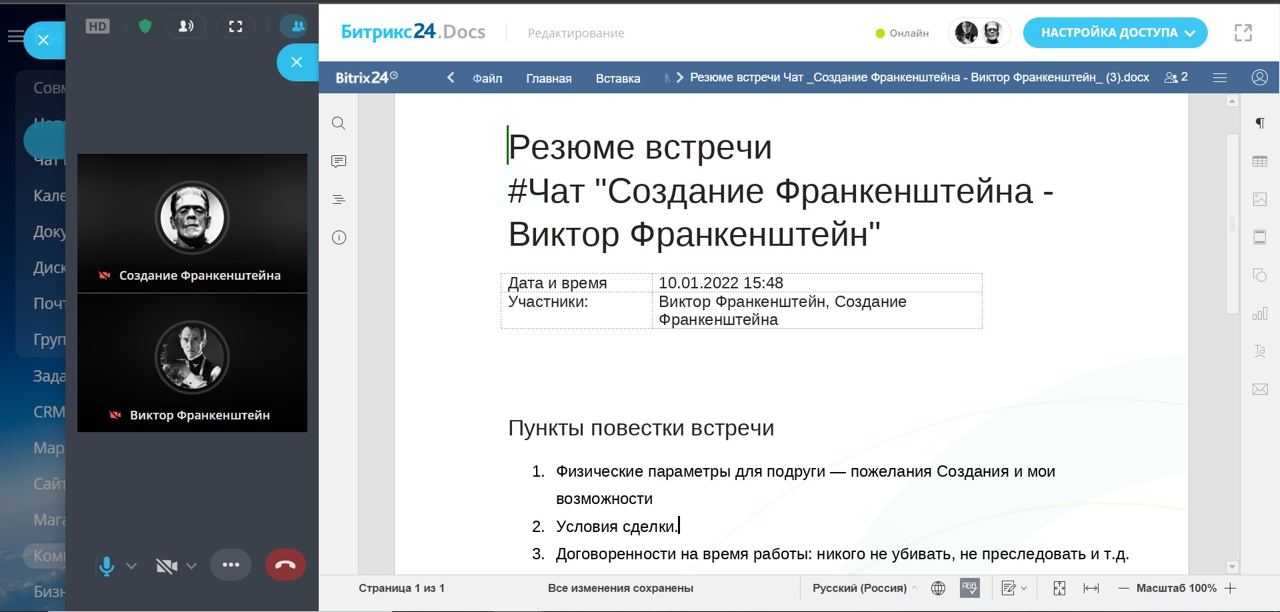The width and height of the screenshot is (1280, 612).
Task: Open image settings in right sidebar
Action: point(1259,199)
